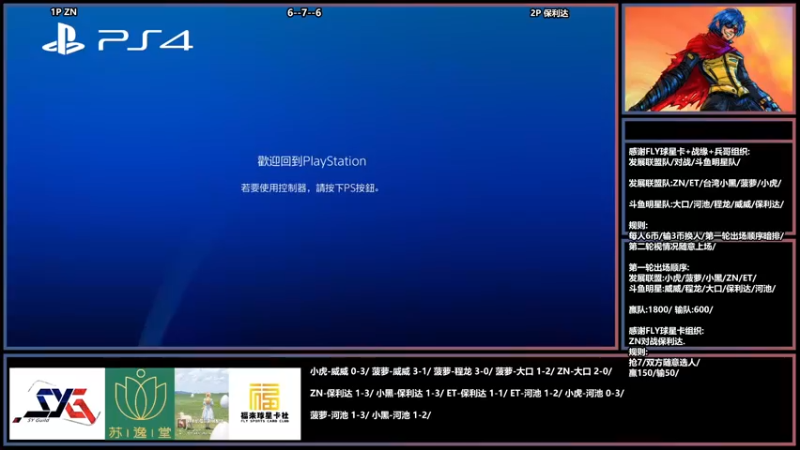Click the '第一轮出场顺序:' heading

[659, 267]
